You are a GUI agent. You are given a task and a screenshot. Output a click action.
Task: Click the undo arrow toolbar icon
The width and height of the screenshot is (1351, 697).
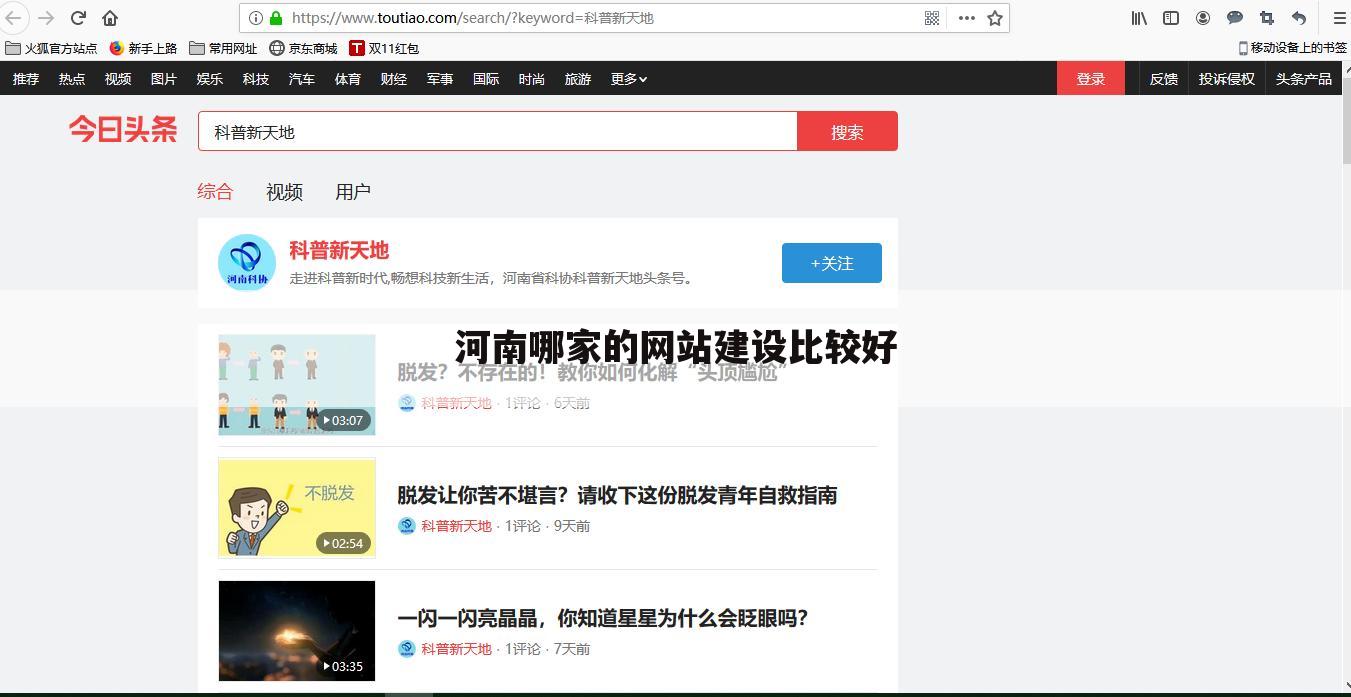click(x=1299, y=18)
